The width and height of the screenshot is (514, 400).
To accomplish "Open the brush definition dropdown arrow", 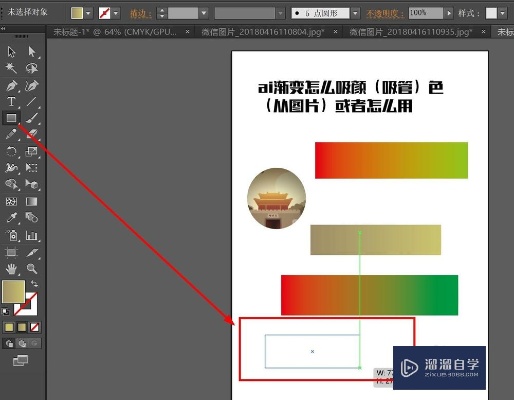I will 355,13.
